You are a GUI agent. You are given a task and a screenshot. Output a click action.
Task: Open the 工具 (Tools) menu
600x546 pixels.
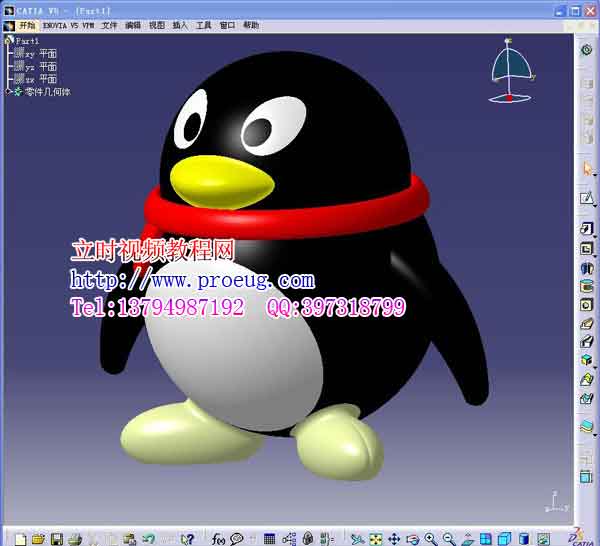tap(204, 25)
